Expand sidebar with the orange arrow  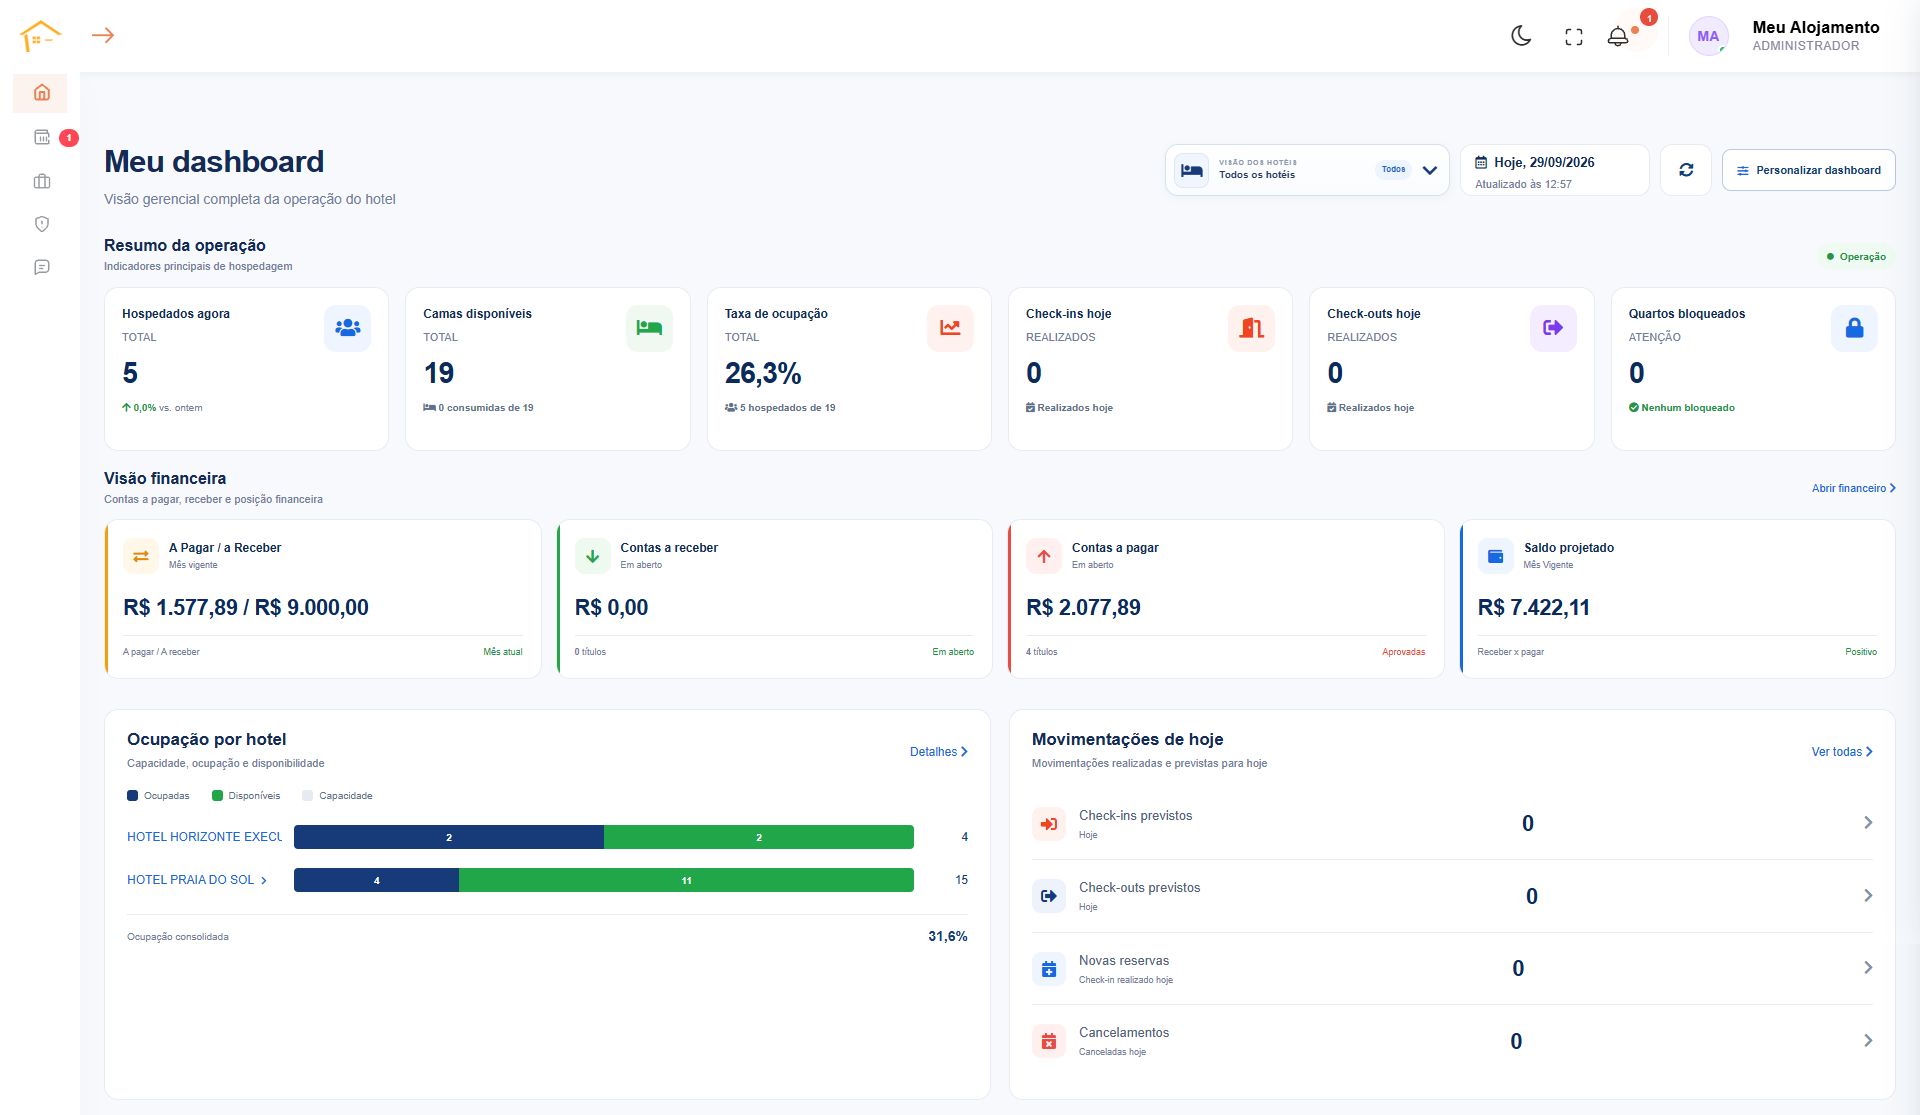click(103, 35)
